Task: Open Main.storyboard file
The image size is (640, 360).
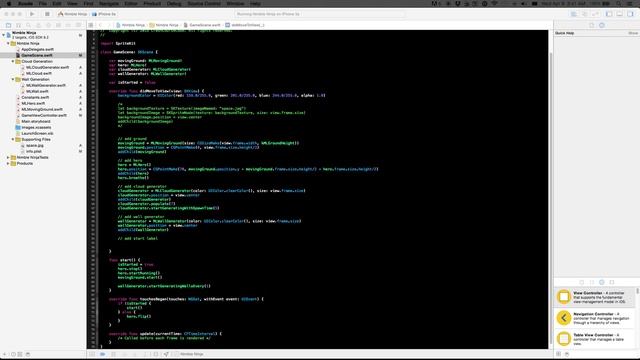Action: [36, 121]
